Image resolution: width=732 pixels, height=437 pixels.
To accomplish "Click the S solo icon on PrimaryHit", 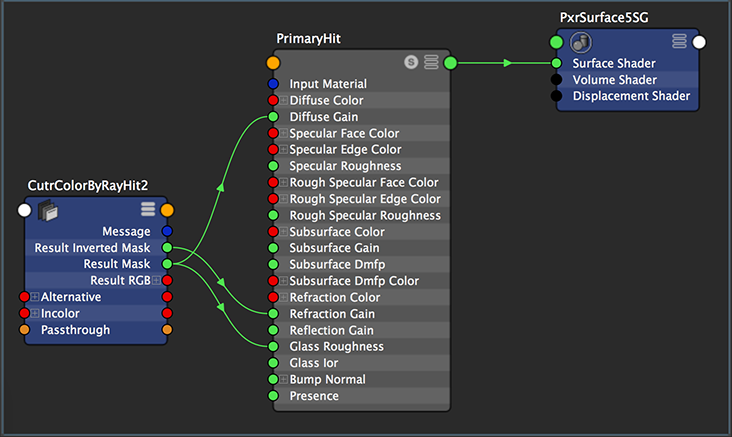I will tap(411, 62).
